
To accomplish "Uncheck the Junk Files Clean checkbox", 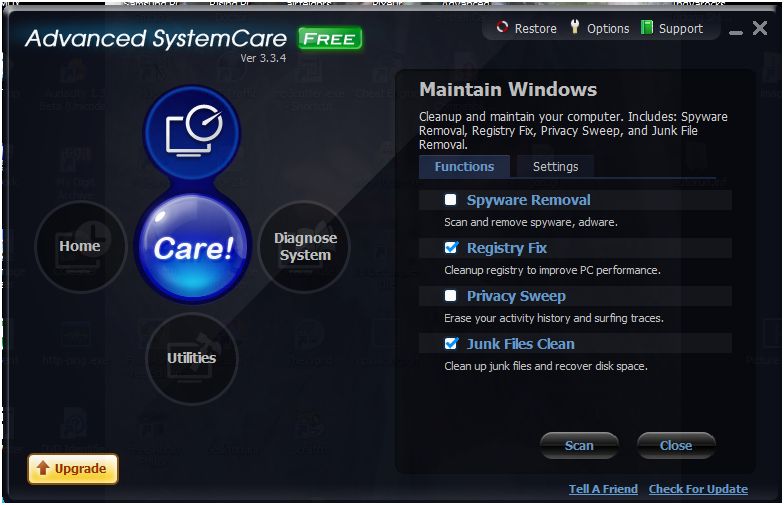I will [x=450, y=344].
